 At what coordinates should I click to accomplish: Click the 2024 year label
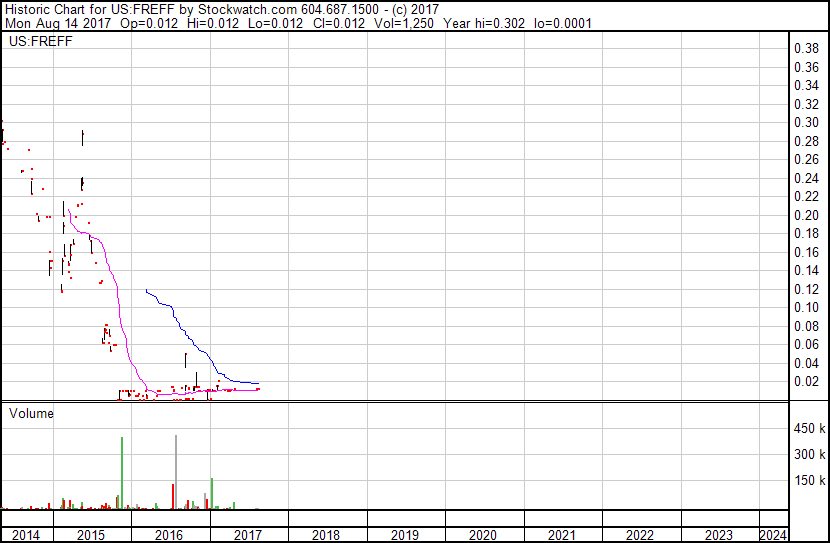click(x=773, y=535)
